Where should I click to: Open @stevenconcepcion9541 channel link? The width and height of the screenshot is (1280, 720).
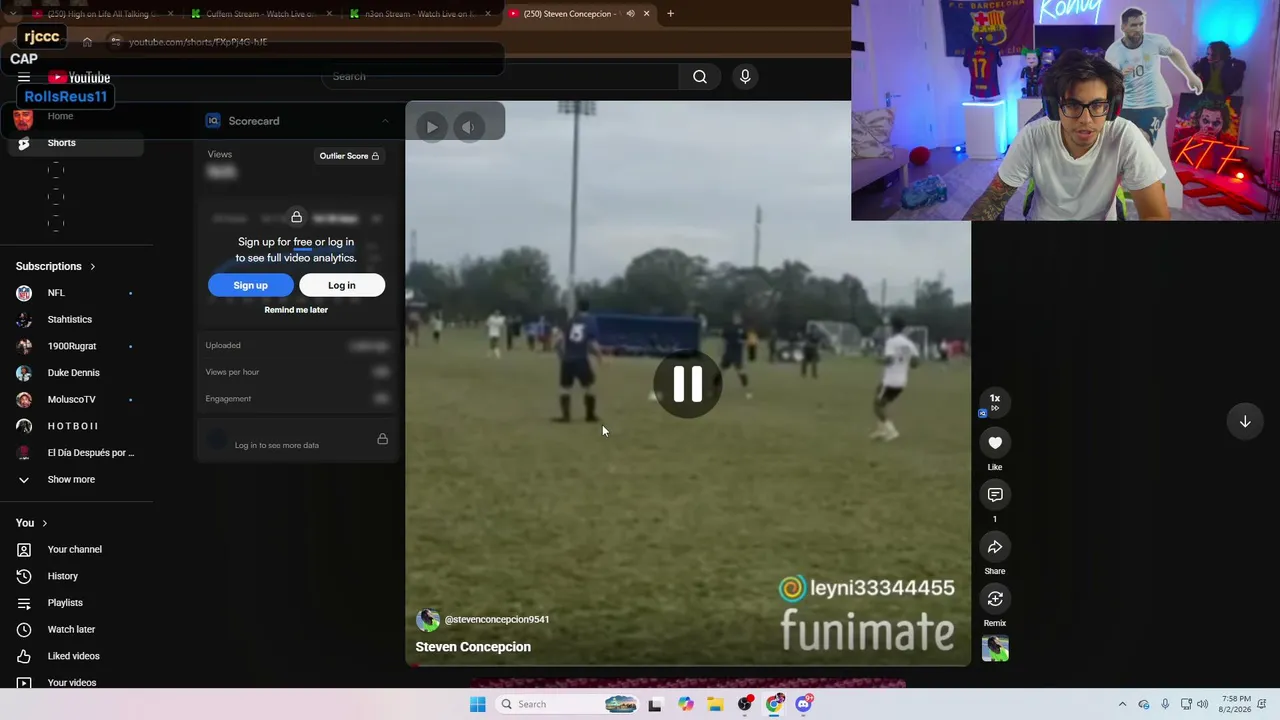[497, 620]
